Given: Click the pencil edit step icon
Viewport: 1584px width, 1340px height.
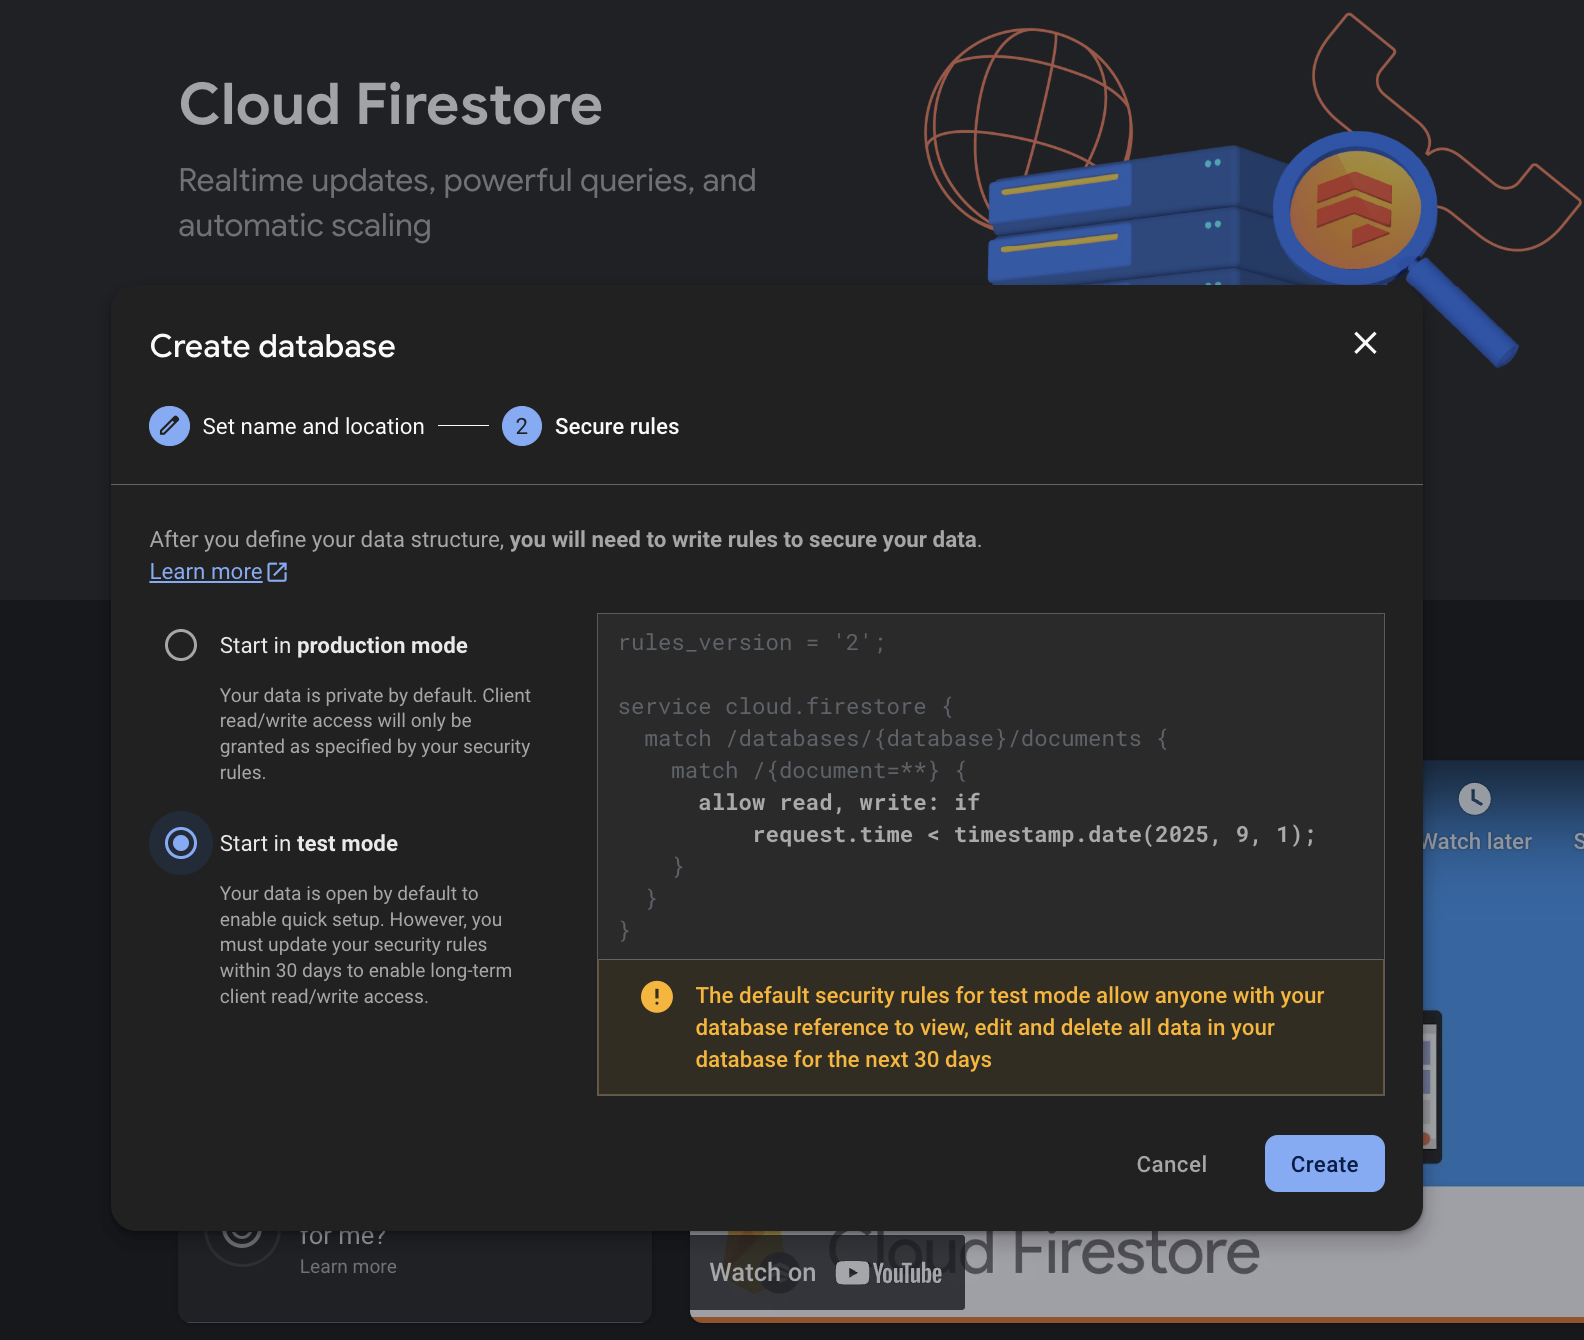Looking at the screenshot, I should pyautogui.click(x=170, y=426).
